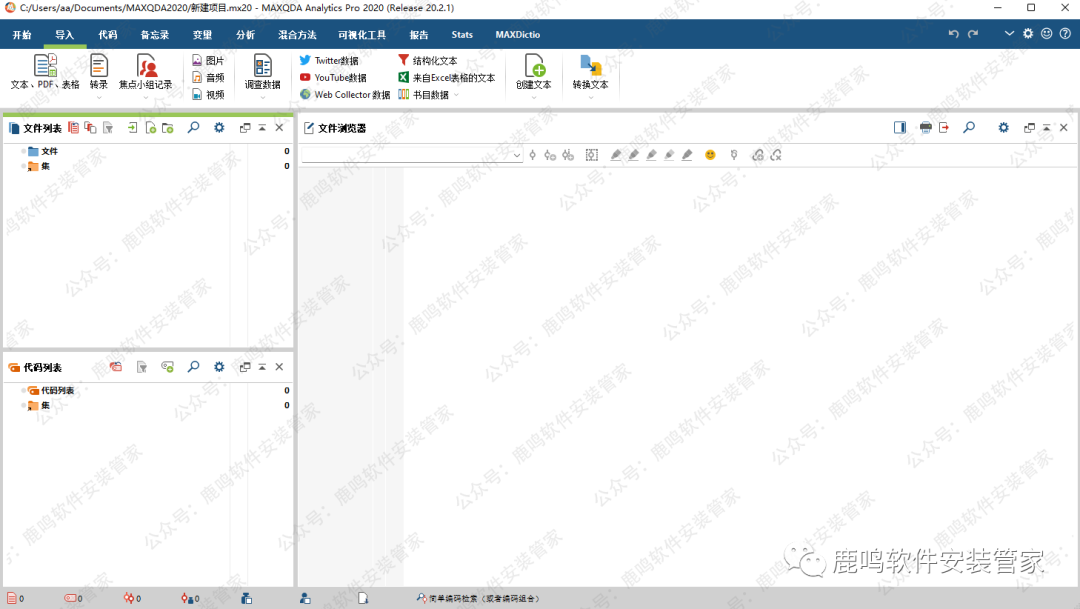The width and height of the screenshot is (1080, 609).
Task: Click the 转换文本 icon
Action: [x=590, y=67]
